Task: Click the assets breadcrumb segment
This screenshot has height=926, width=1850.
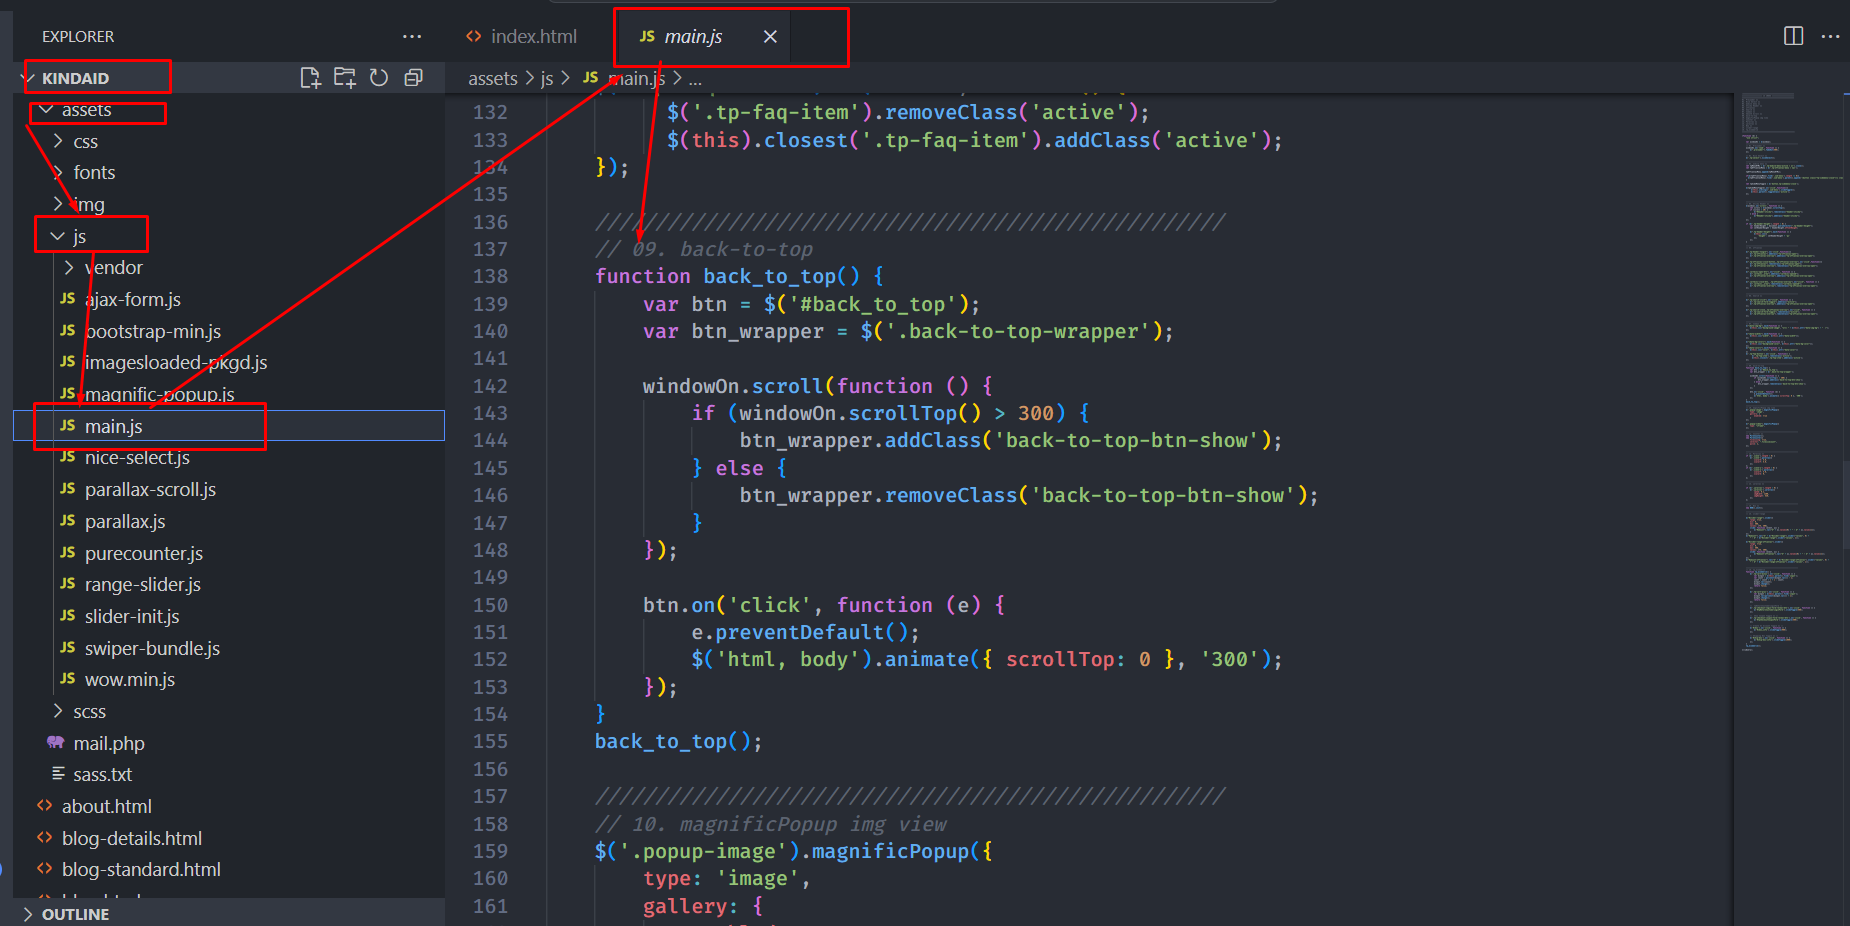Action: (492, 79)
